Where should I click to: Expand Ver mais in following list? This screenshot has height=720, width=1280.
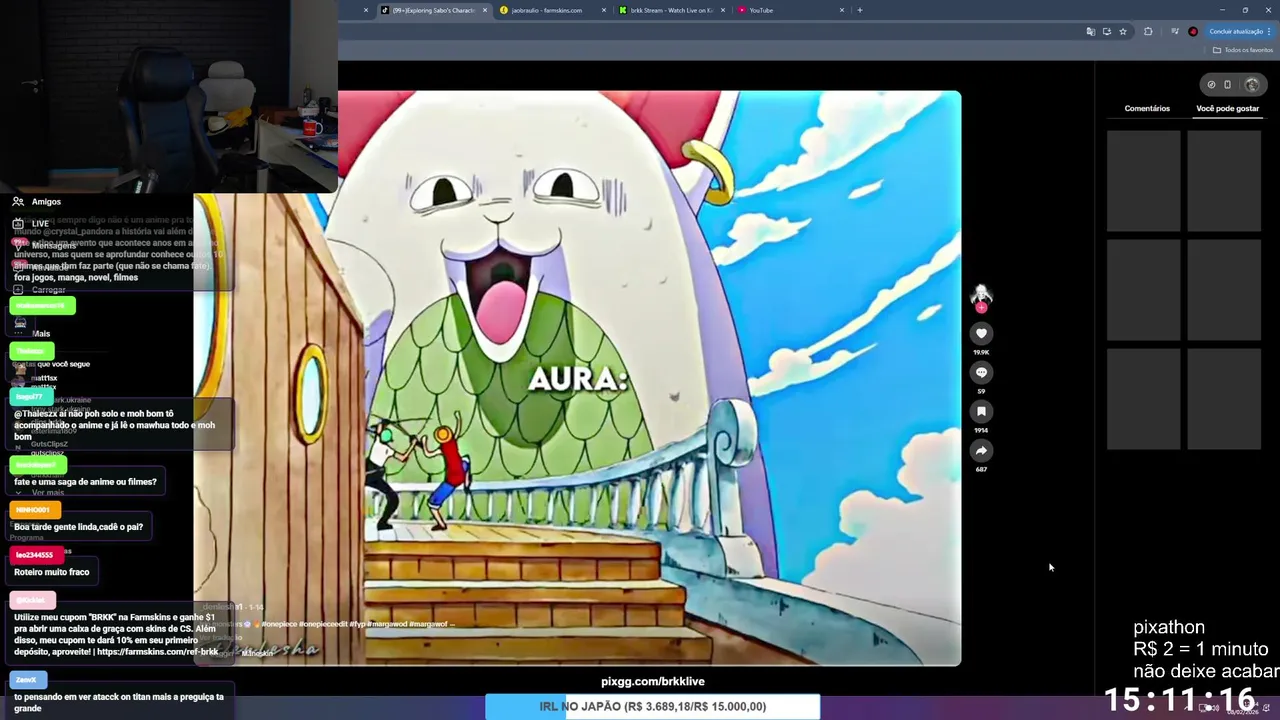[x=47, y=492]
